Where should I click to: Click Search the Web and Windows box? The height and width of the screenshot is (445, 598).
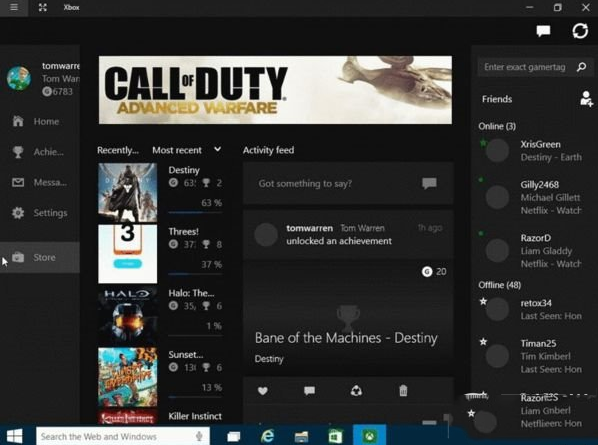(x=123, y=436)
